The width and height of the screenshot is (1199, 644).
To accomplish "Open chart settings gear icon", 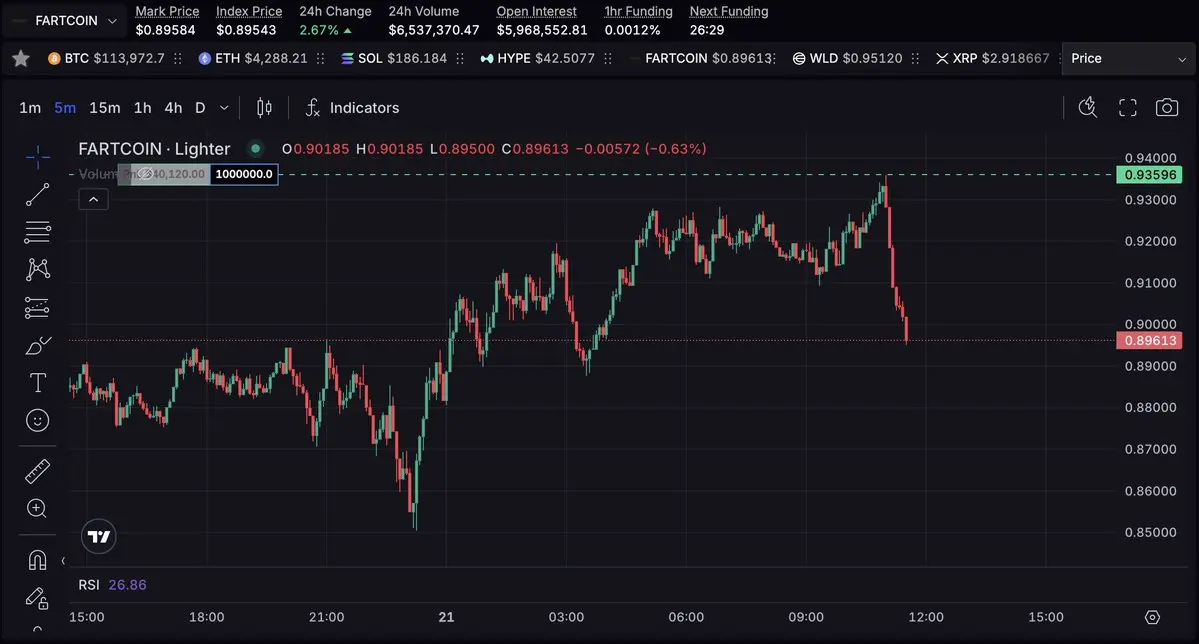I will pos(1152,617).
